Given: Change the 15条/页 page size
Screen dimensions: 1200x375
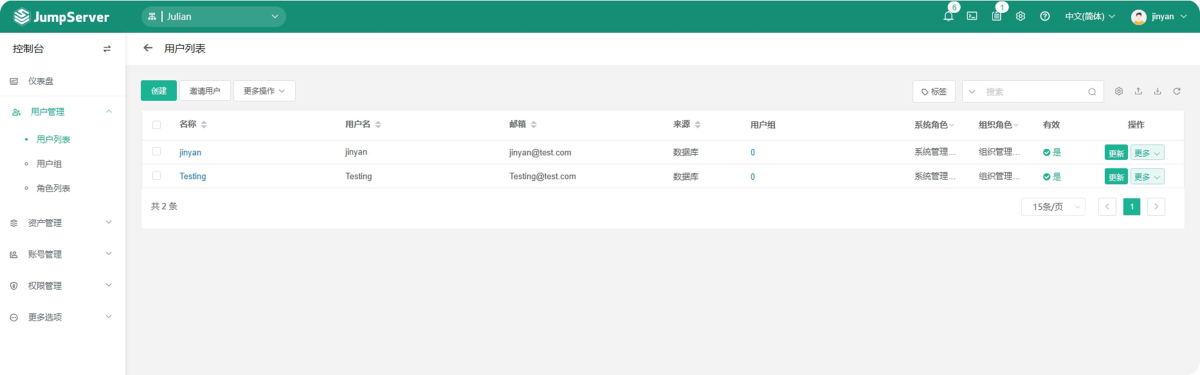Looking at the screenshot, I should [1053, 207].
